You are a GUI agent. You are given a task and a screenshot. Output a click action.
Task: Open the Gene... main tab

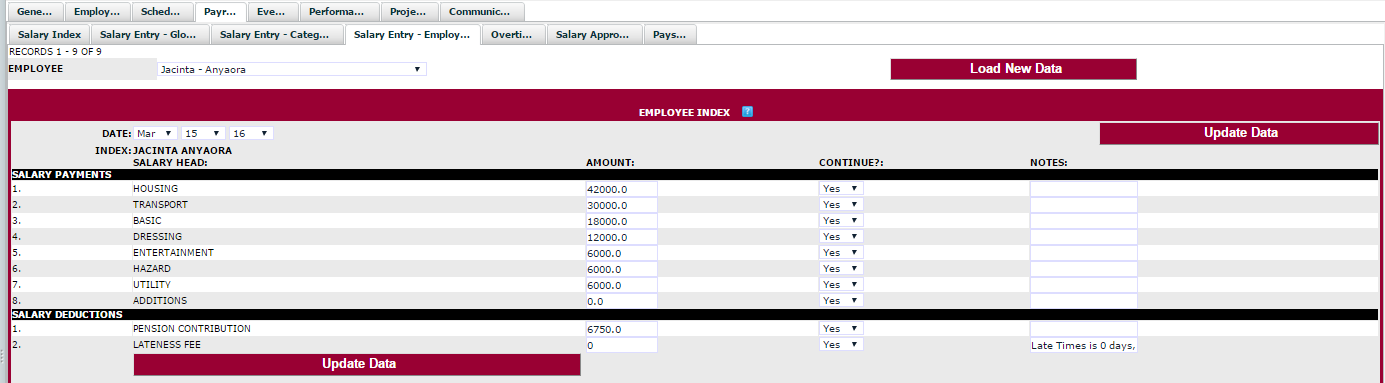tap(35, 12)
